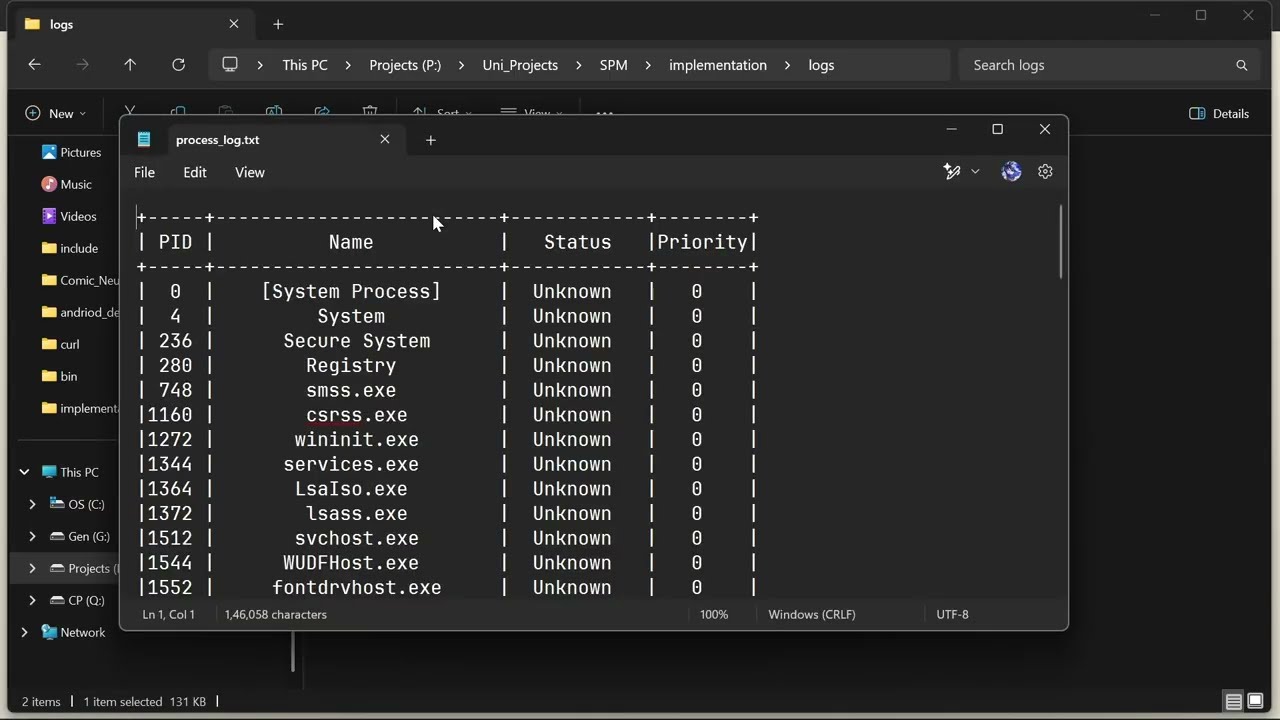Click Projects (P:) breadcrumb
Viewport: 1280px width, 720px height.
tap(405, 65)
